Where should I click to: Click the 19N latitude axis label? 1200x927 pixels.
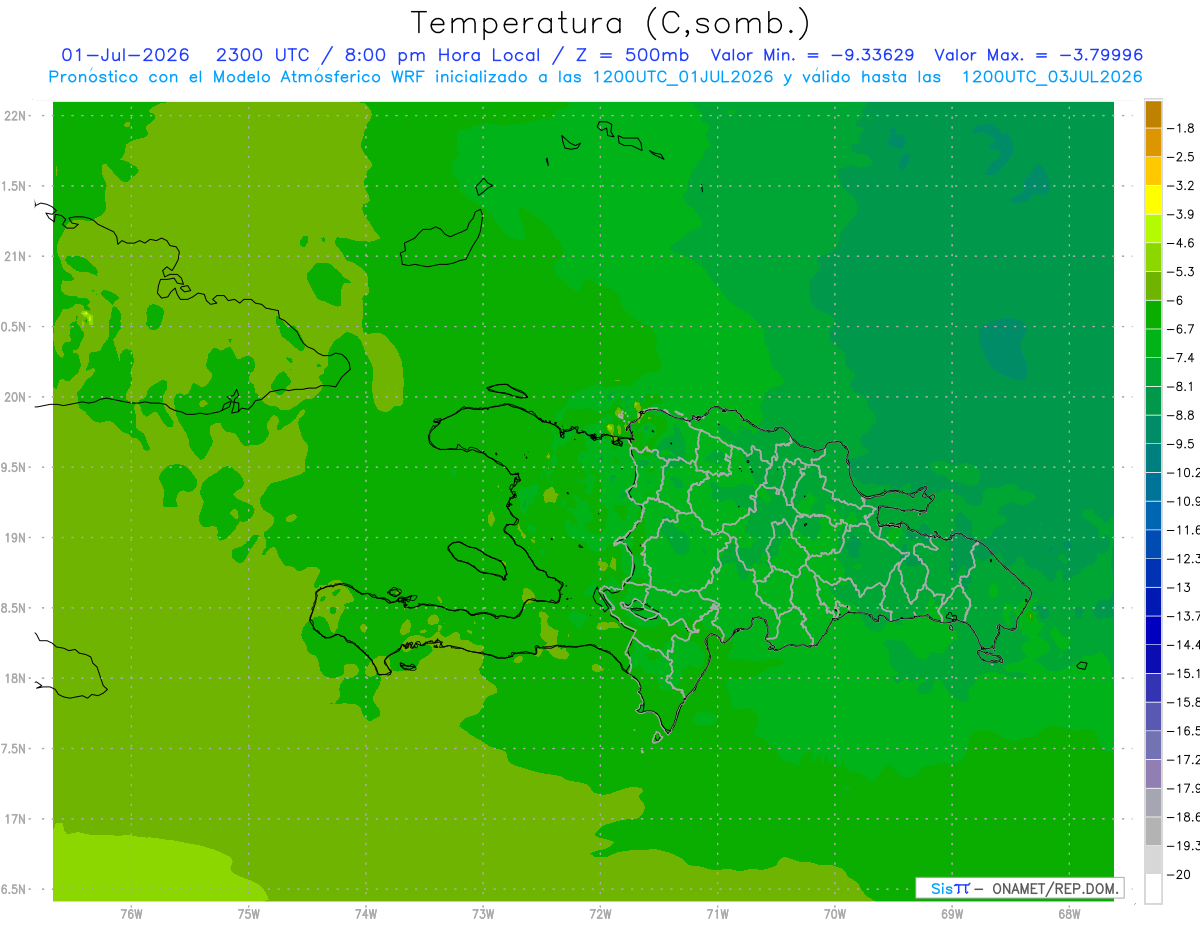(x=15, y=538)
